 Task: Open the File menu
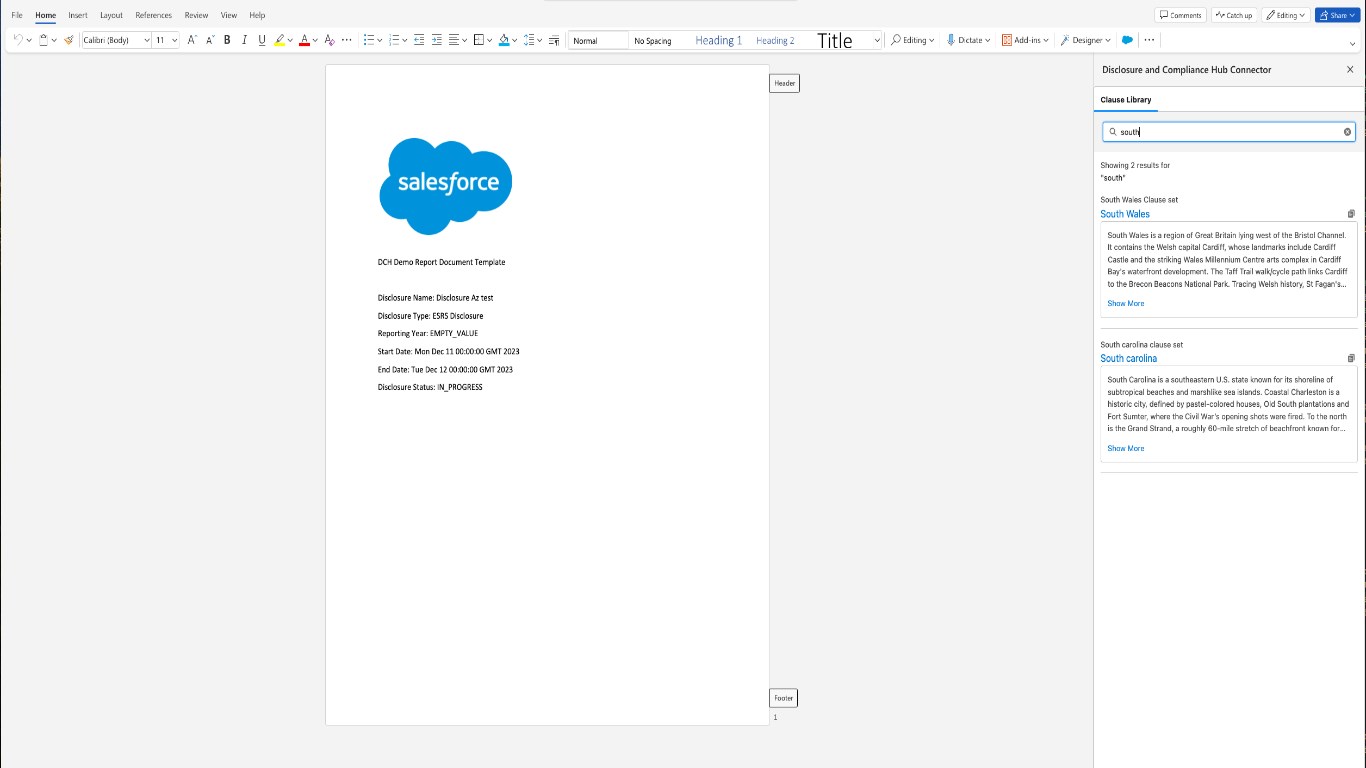tap(17, 15)
